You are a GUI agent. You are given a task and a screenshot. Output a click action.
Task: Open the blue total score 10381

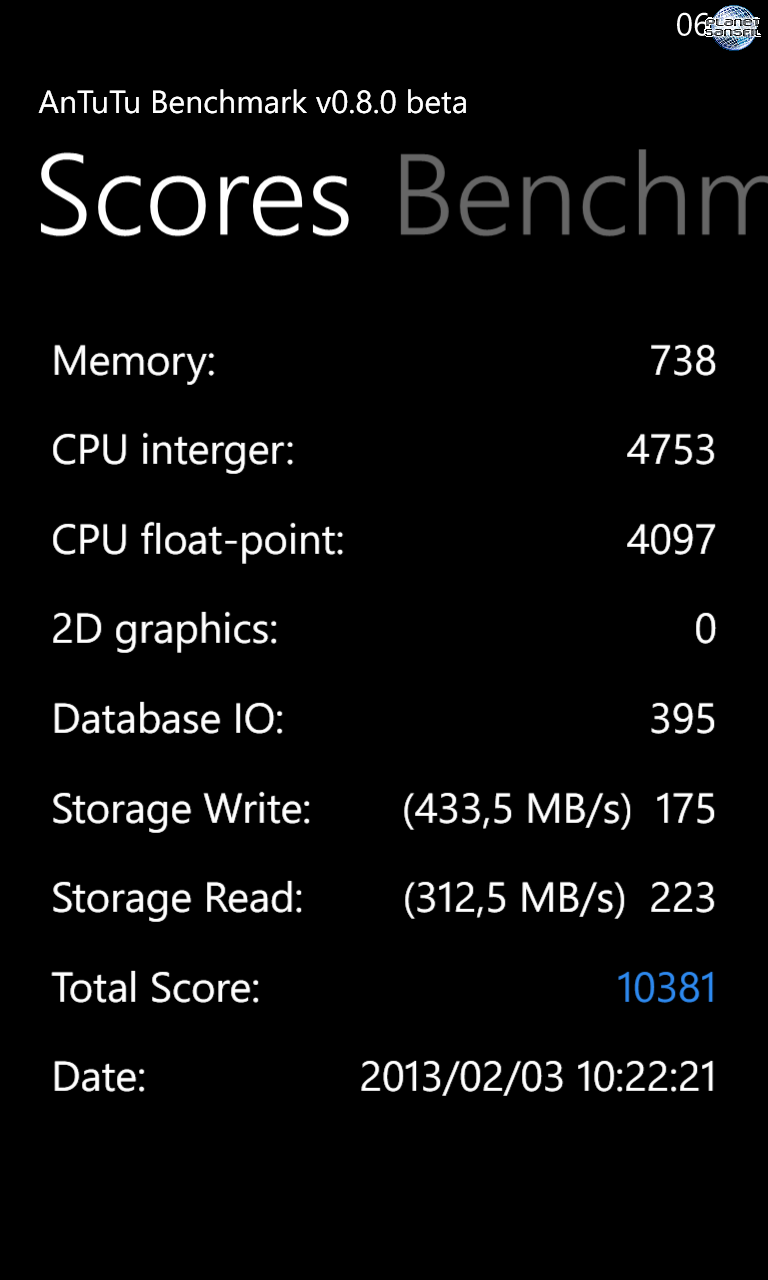coord(667,988)
